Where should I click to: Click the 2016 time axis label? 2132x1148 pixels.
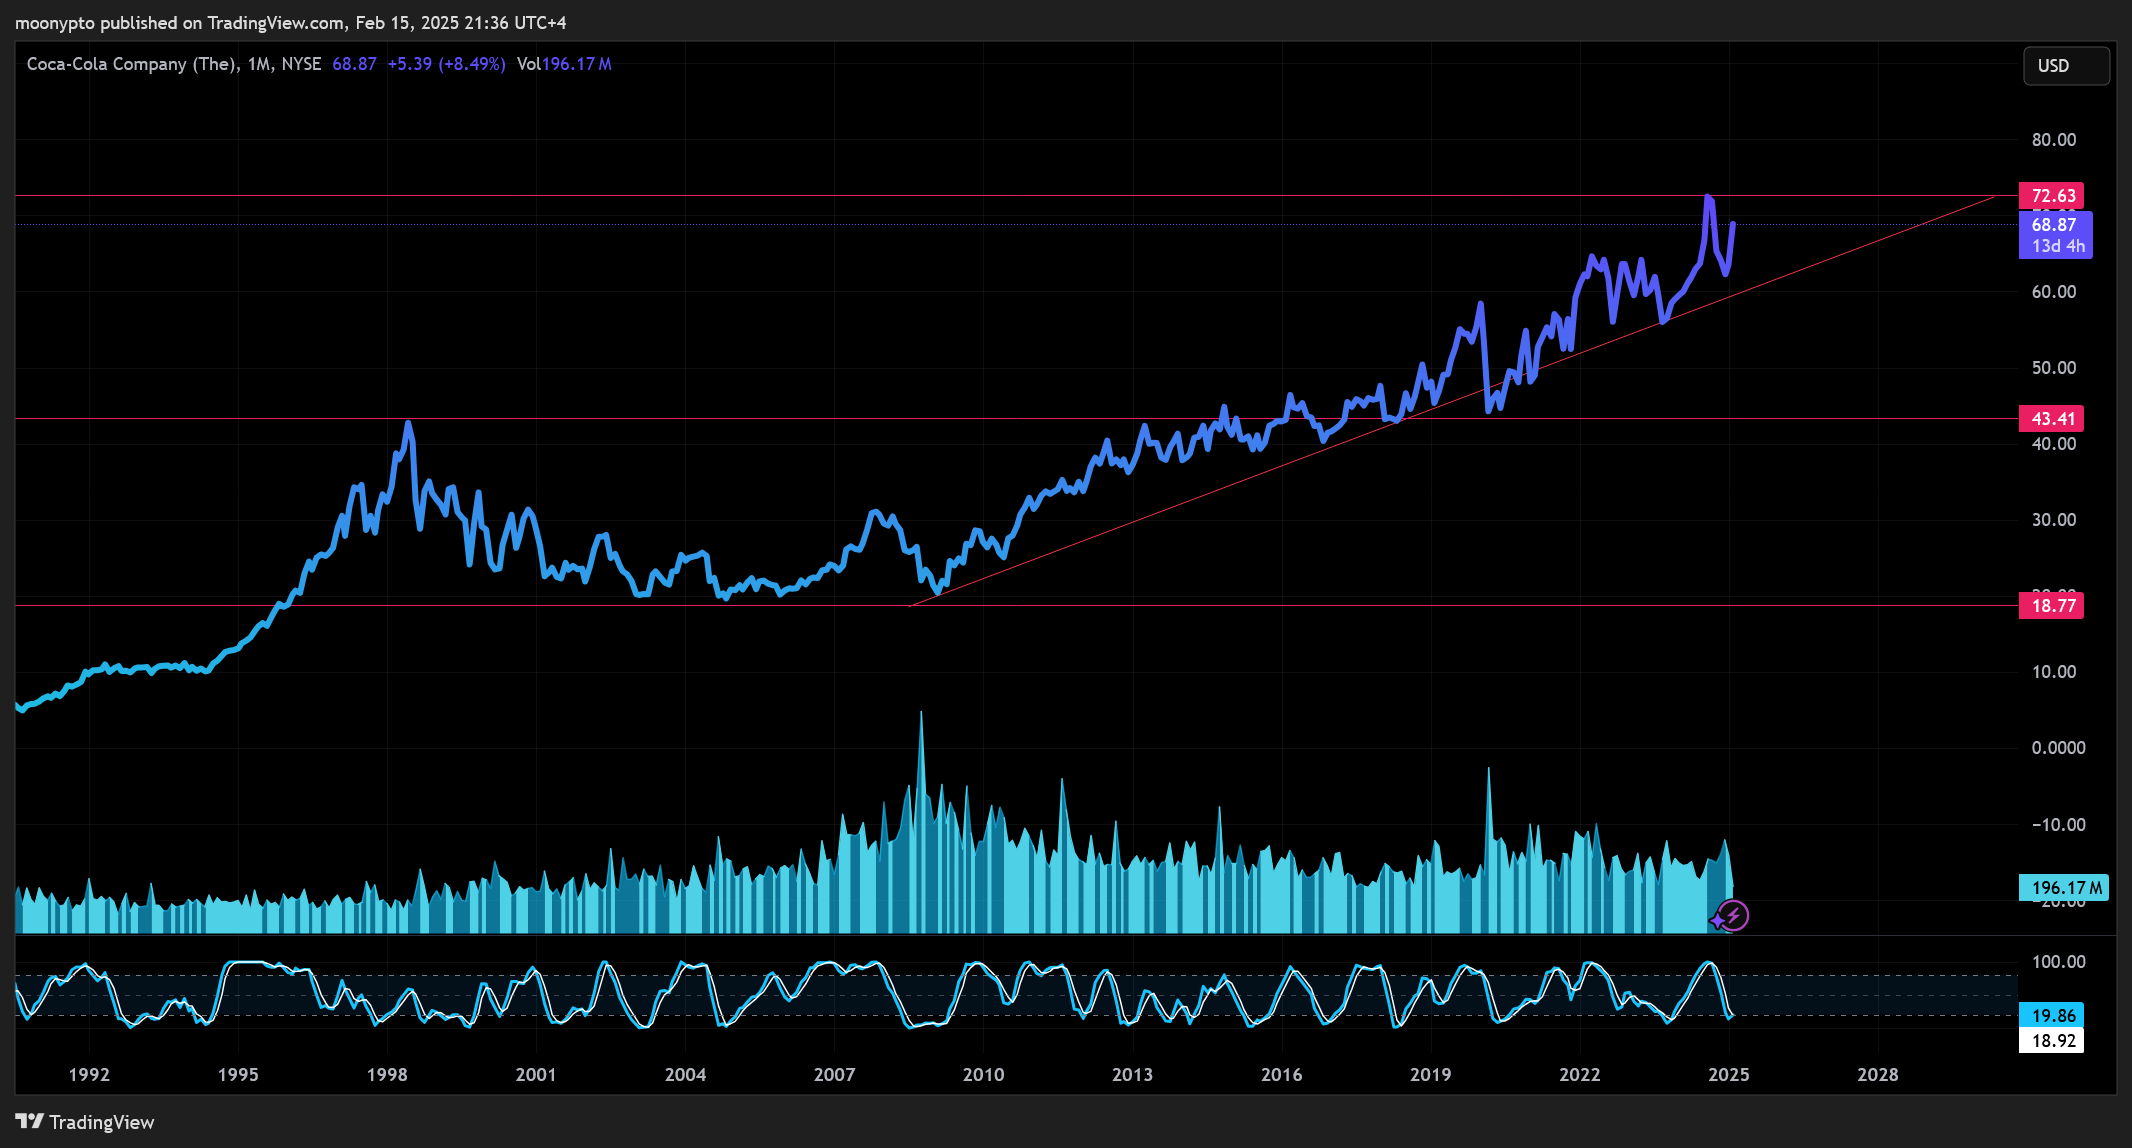point(1281,1074)
